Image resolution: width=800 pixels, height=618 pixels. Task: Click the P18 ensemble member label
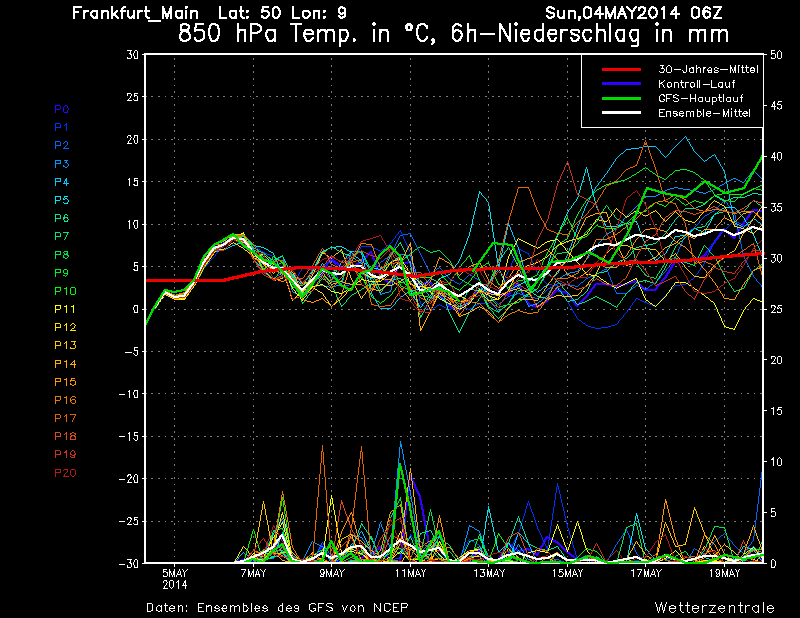65,436
